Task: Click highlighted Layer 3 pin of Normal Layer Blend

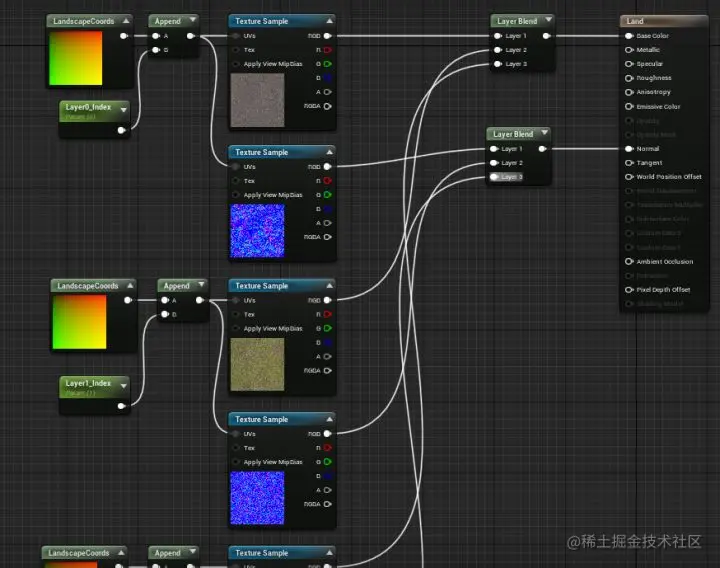Action: [x=494, y=177]
